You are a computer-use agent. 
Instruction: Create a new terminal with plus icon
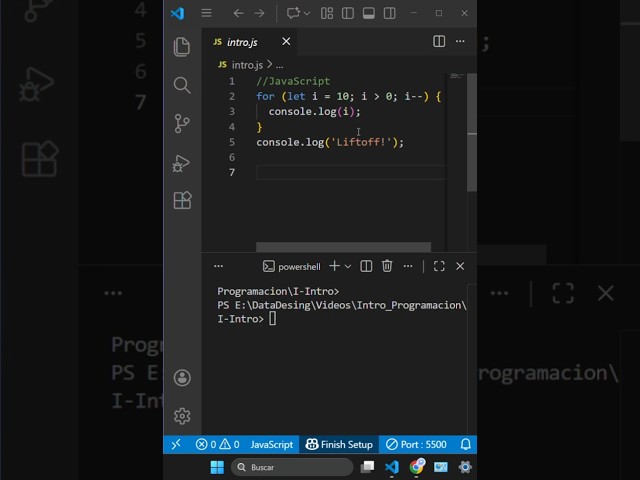coord(334,266)
